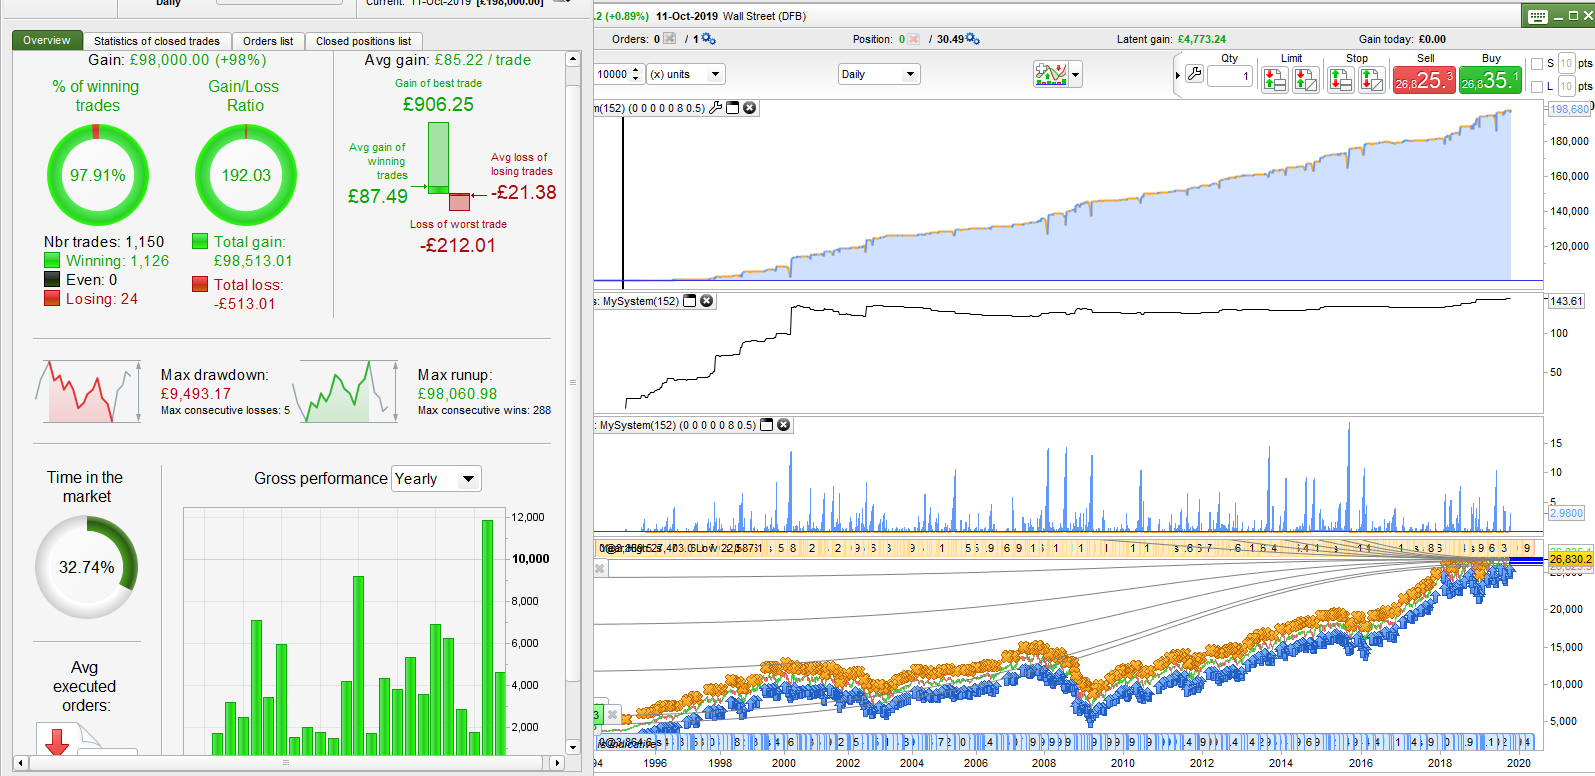This screenshot has height=776, width=1595.
Task: Enable the S pts checkbox
Action: pyautogui.click(x=1537, y=64)
